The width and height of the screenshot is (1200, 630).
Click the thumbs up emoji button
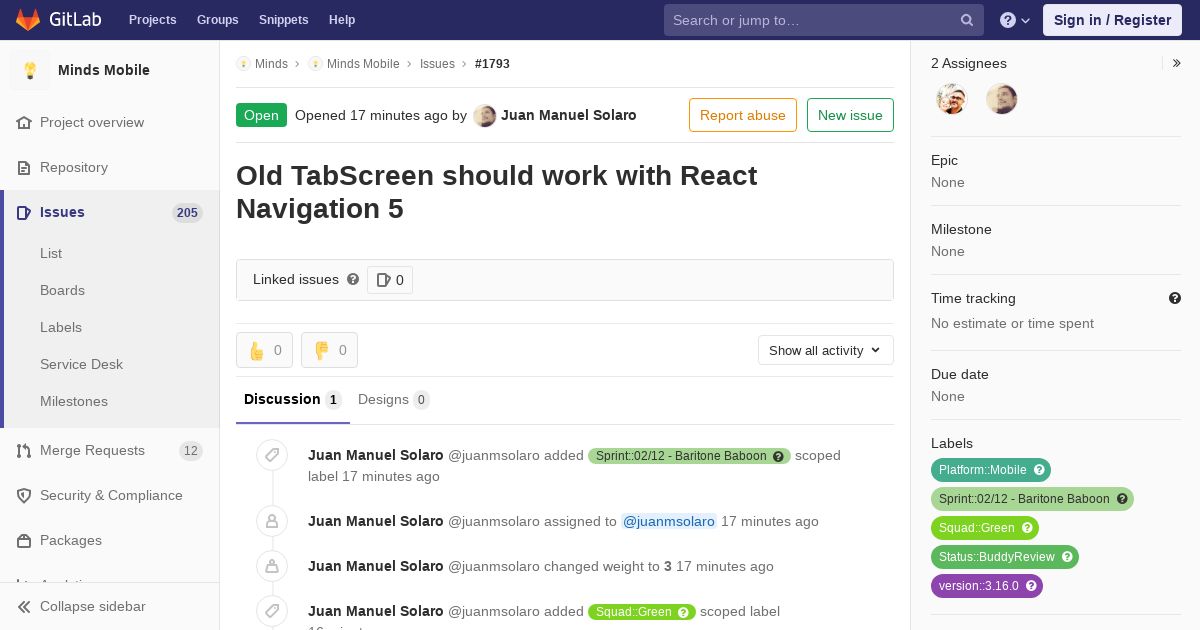[x=264, y=350]
